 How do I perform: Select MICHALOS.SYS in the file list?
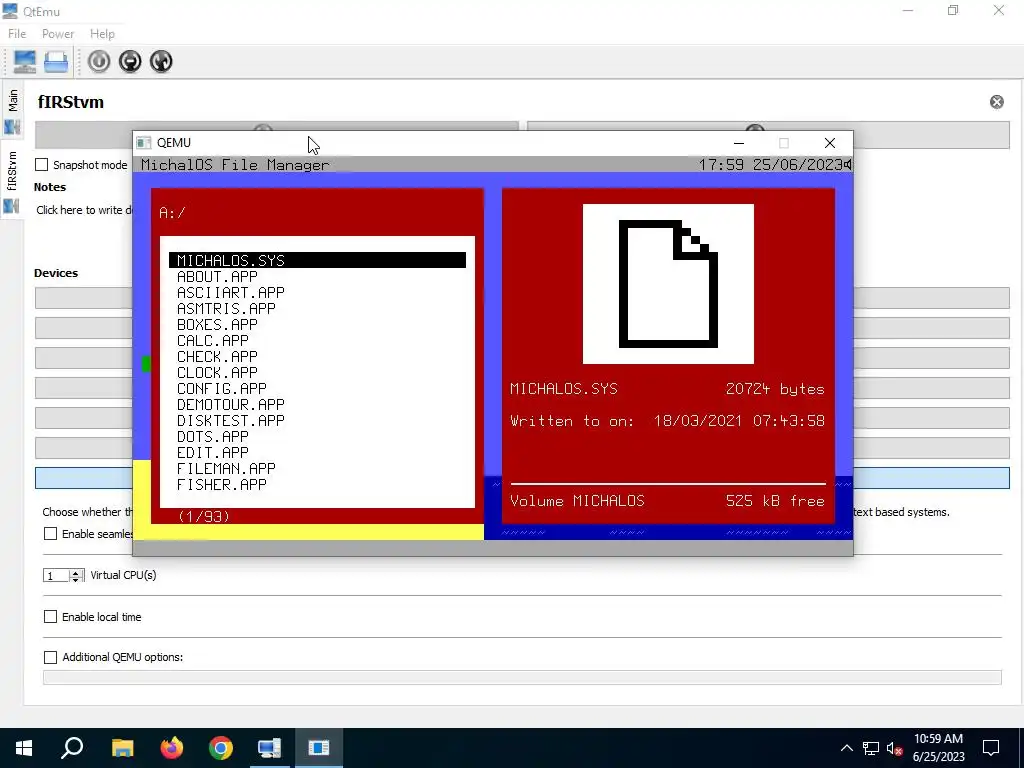pos(317,260)
